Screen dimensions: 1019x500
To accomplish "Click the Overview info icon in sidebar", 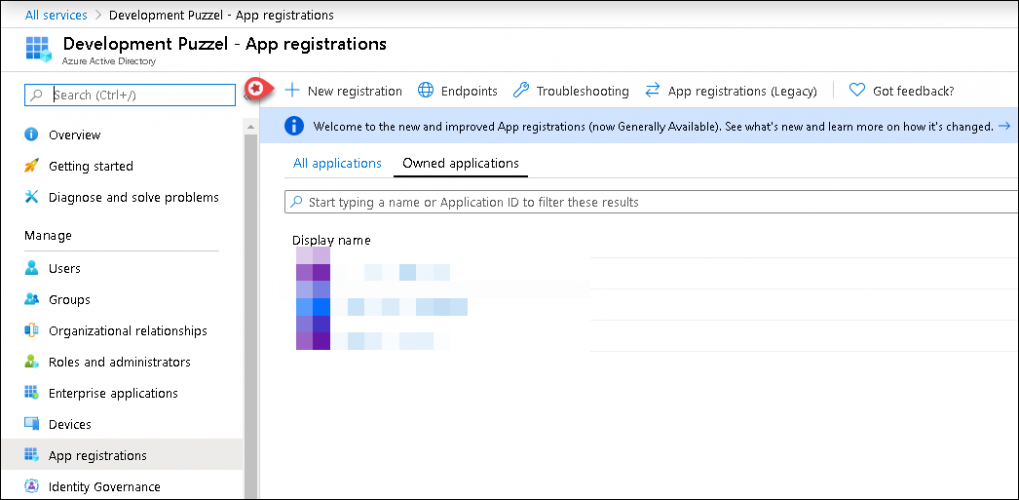I will (x=31, y=135).
